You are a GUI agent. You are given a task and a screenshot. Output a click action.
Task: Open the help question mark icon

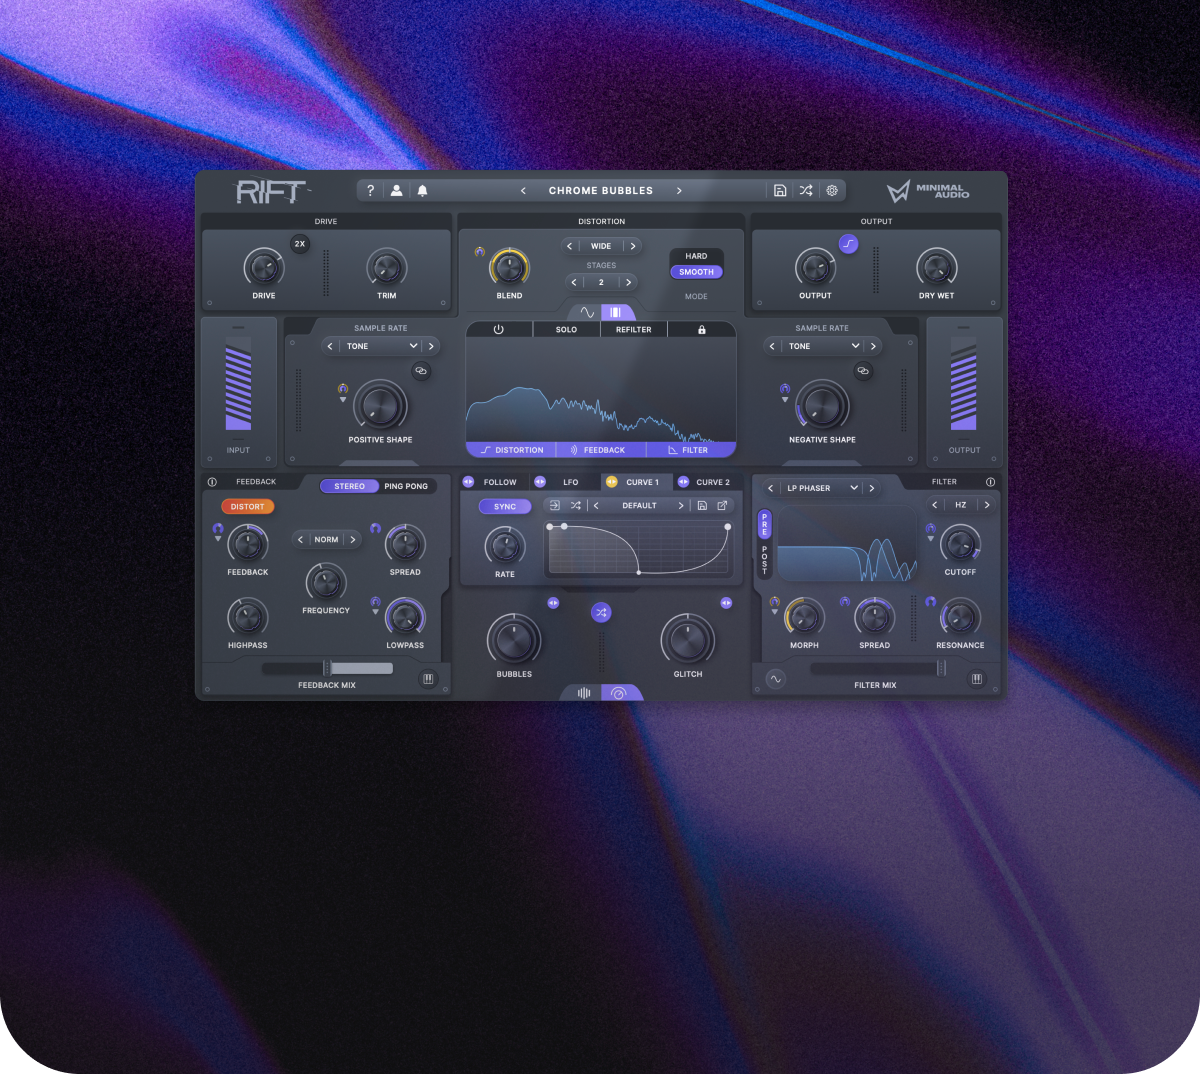[x=371, y=190]
